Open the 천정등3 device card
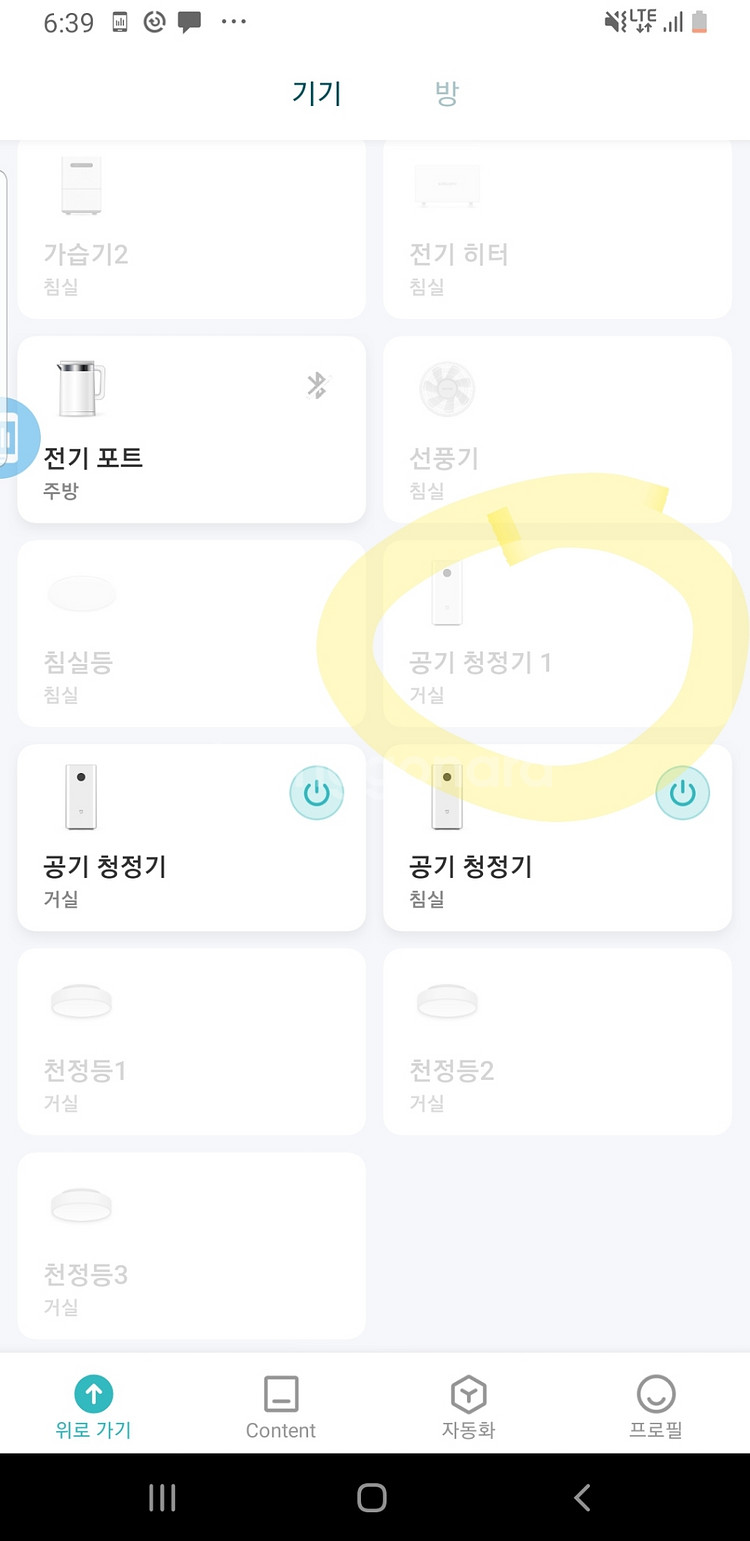750x1541 pixels. pyautogui.click(x=191, y=1245)
